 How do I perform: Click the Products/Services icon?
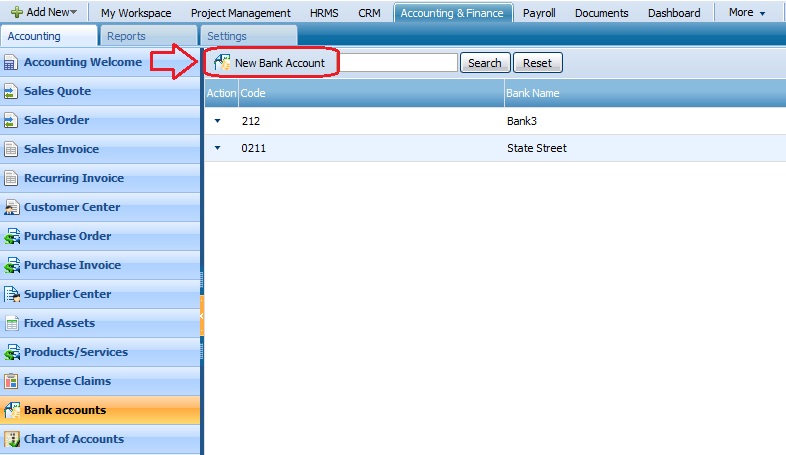(12, 352)
